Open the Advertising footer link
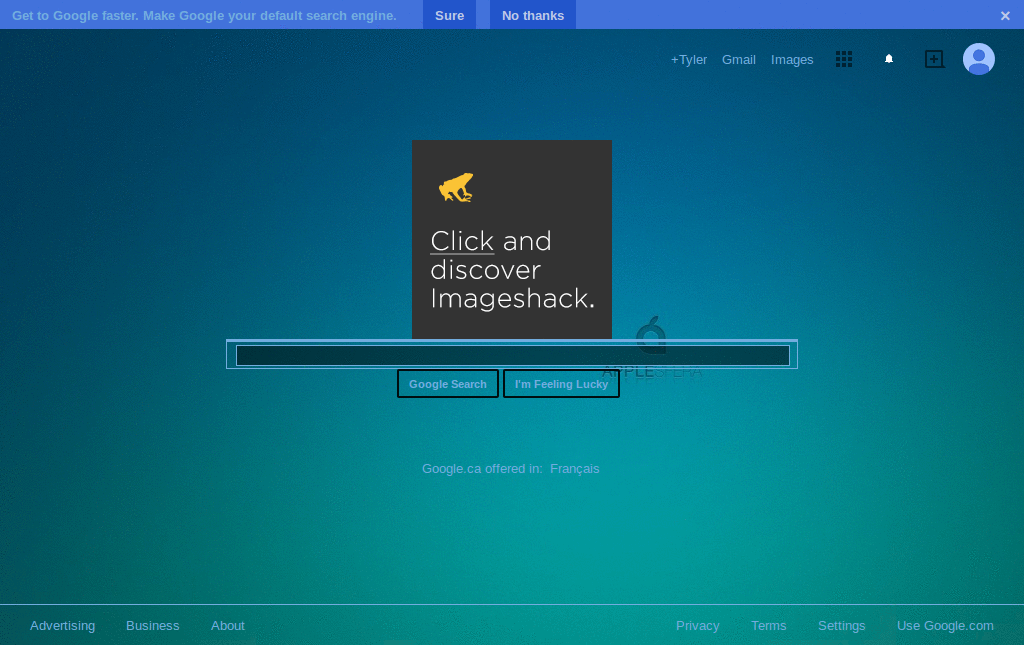This screenshot has width=1024, height=645. pyautogui.click(x=63, y=625)
